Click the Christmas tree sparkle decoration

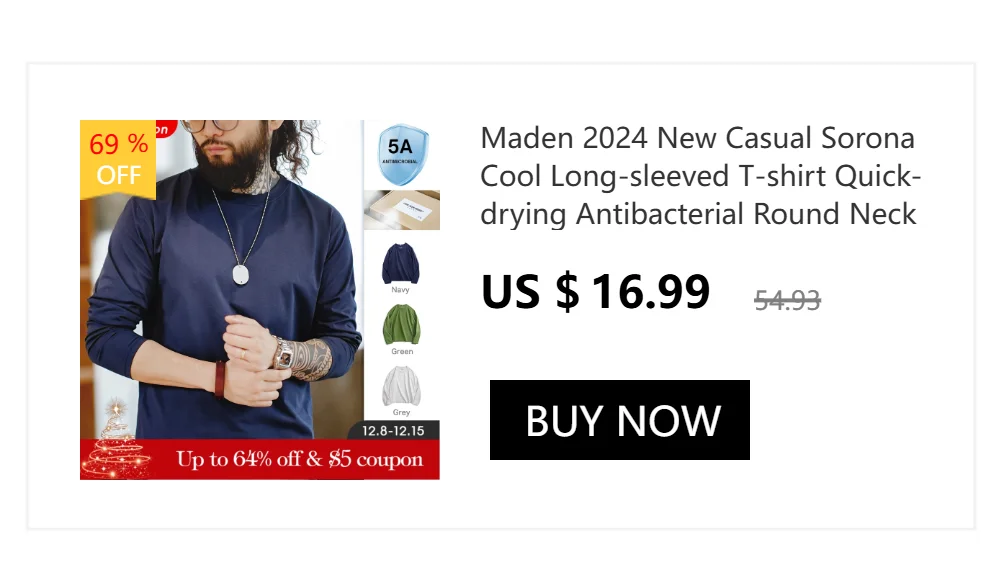coord(116,440)
